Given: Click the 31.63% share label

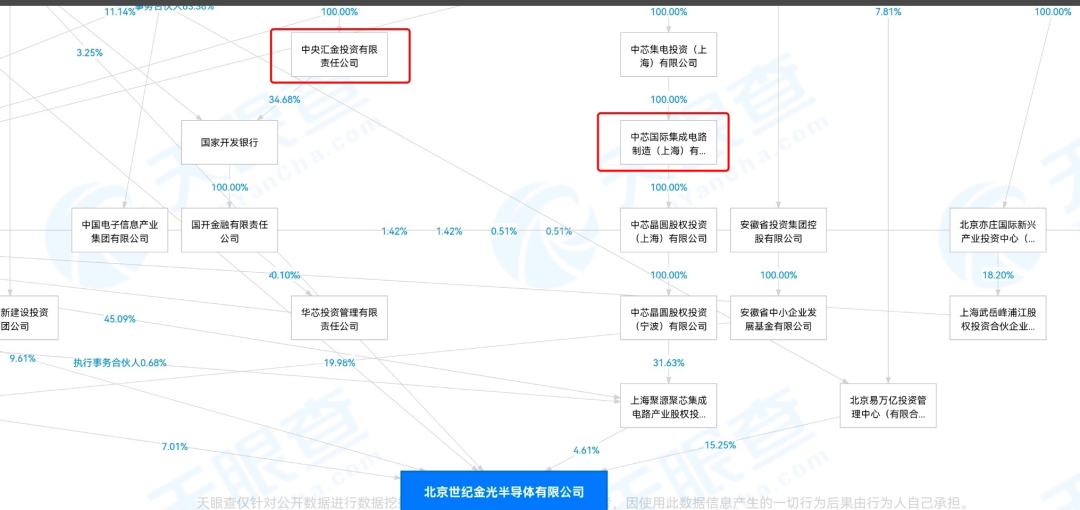Looking at the screenshot, I should point(668,363).
